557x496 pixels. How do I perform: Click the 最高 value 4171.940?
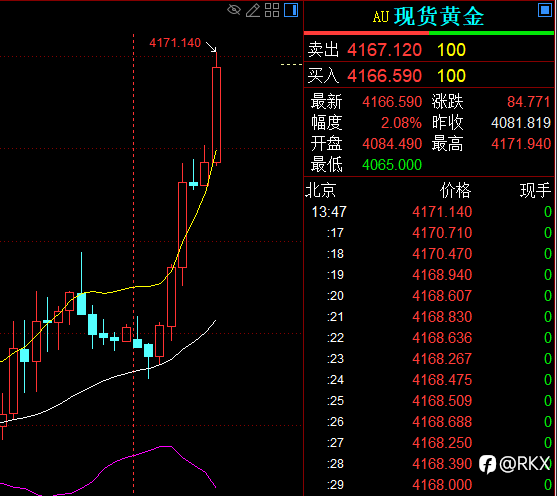coord(521,144)
